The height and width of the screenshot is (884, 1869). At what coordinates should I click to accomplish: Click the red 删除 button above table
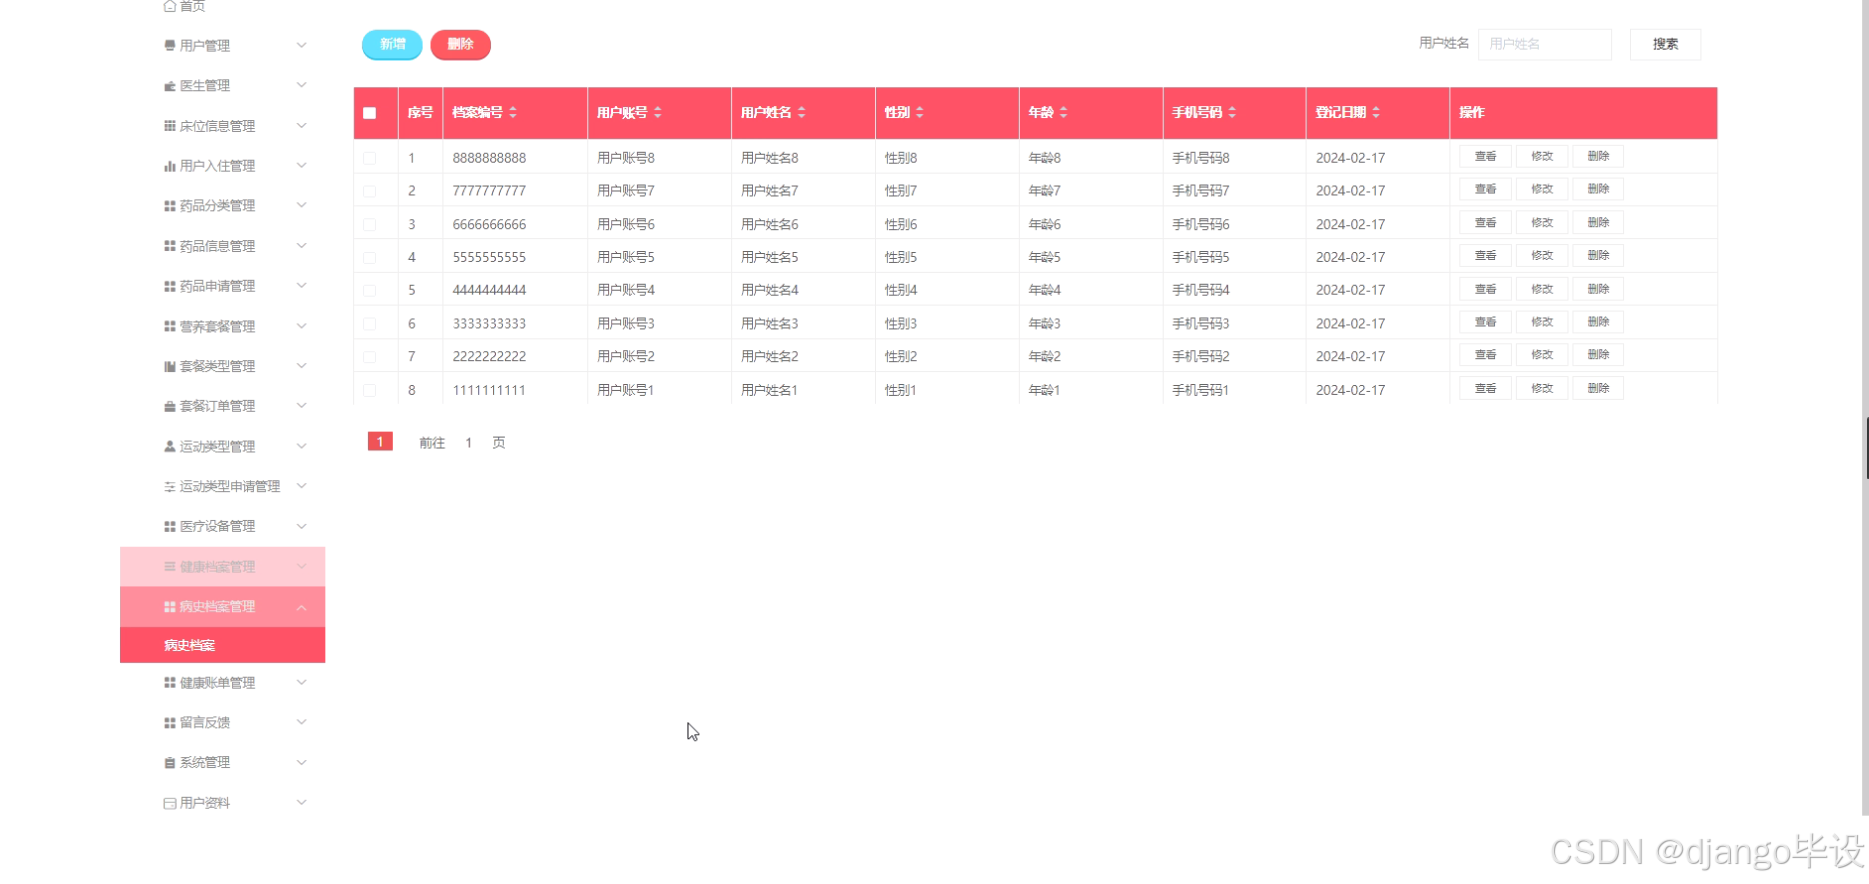pyautogui.click(x=460, y=44)
